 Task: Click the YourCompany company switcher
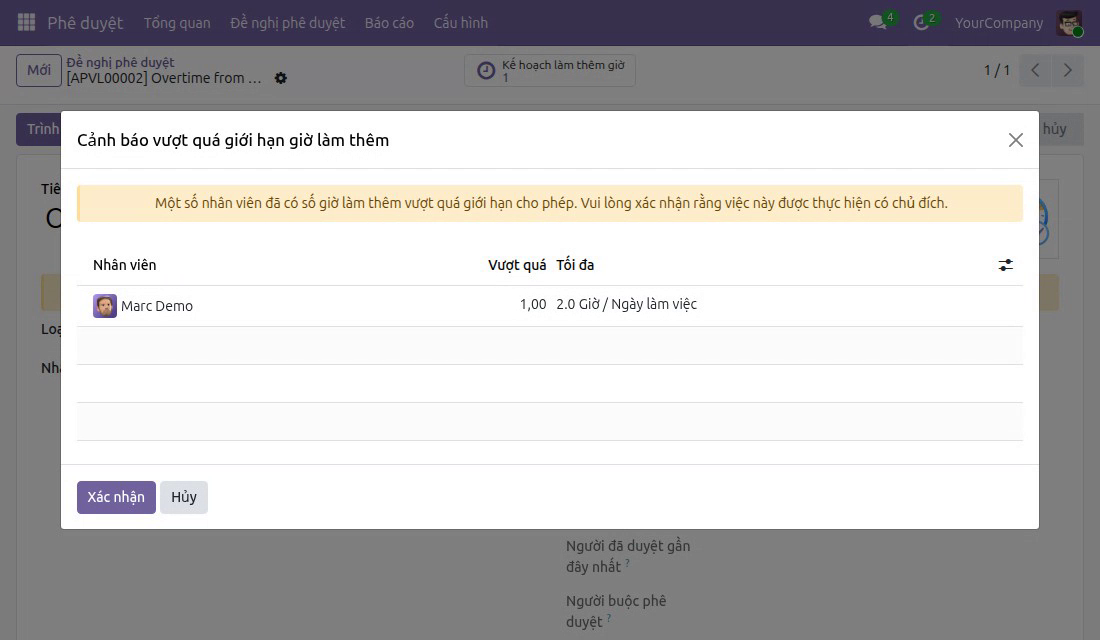click(998, 22)
